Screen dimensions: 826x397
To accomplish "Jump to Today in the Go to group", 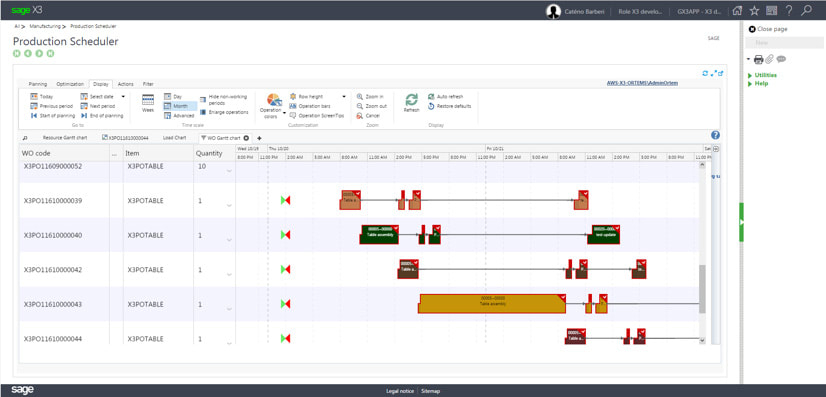I will 42,96.
